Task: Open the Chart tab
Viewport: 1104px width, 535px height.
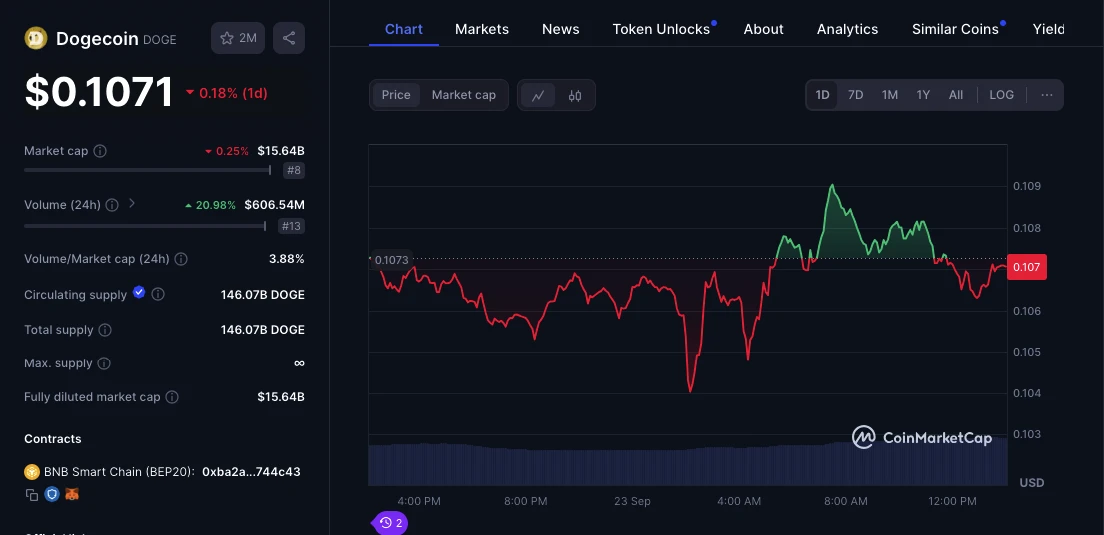Action: point(403,29)
